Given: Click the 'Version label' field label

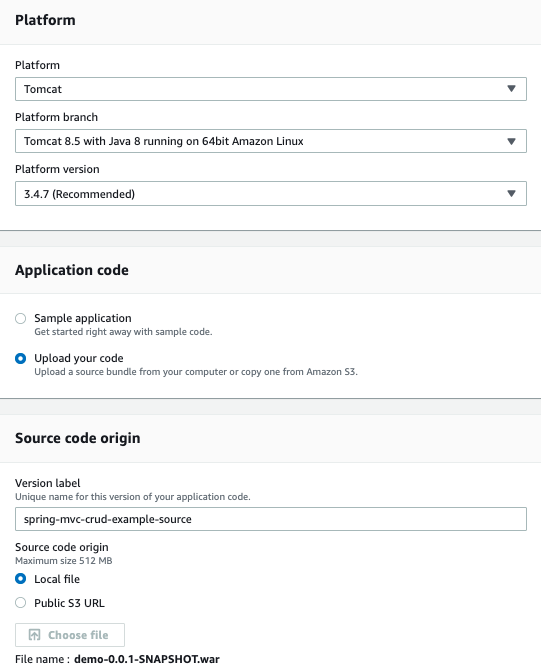Looking at the screenshot, I should 48,483.
